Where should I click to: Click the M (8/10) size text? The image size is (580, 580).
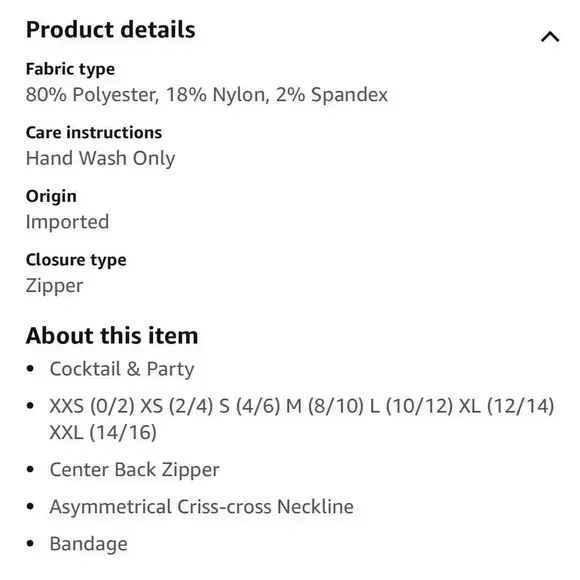[325, 406]
